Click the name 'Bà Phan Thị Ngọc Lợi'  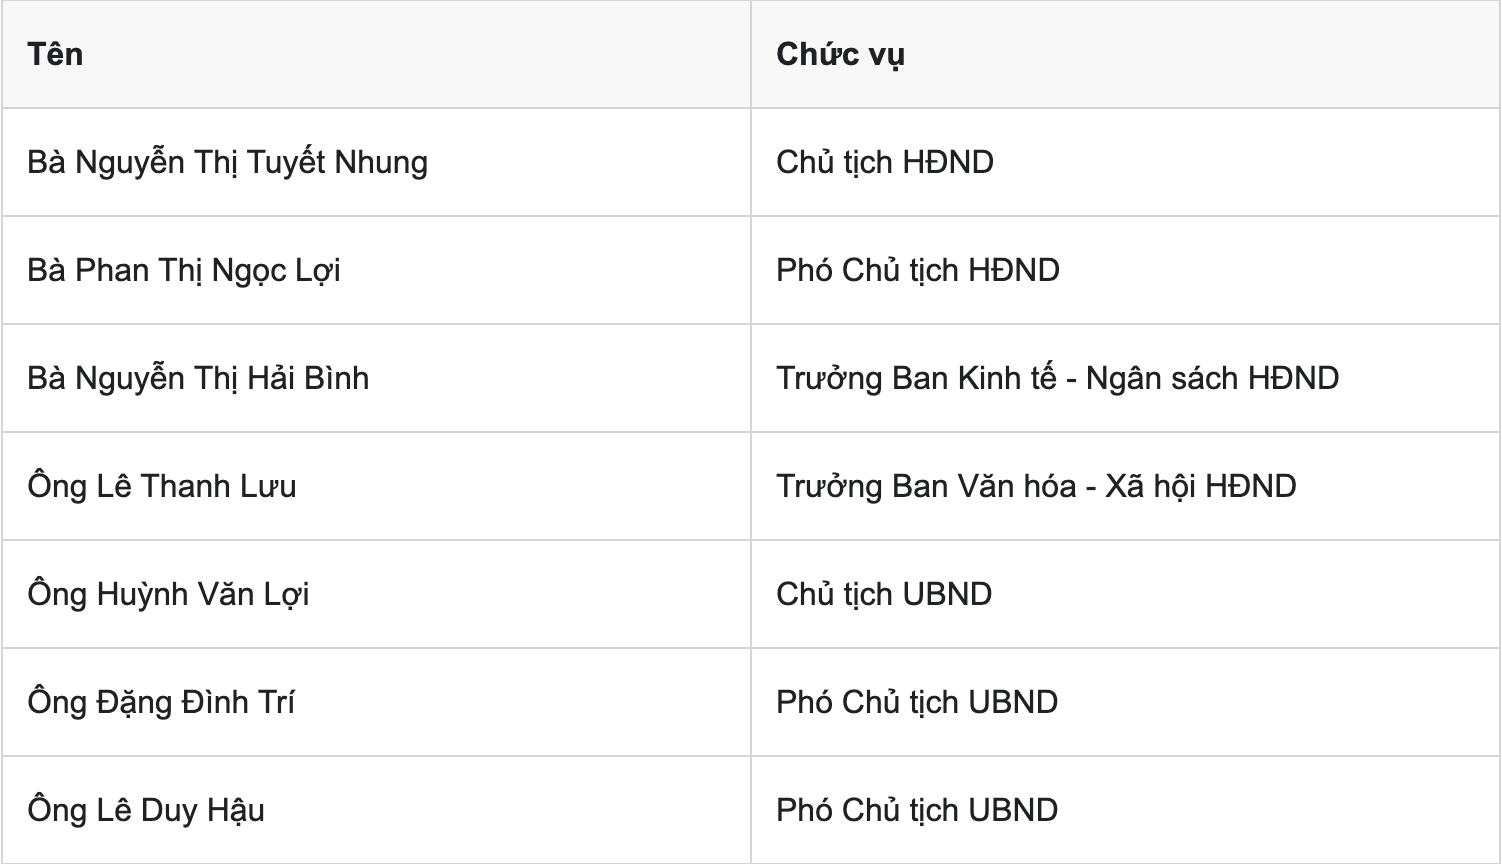coord(184,270)
